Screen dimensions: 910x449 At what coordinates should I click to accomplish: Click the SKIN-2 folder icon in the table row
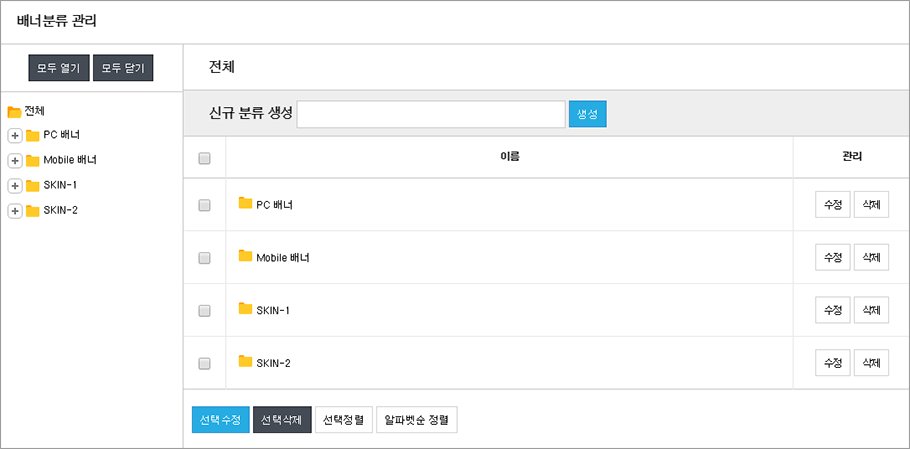tap(245, 361)
